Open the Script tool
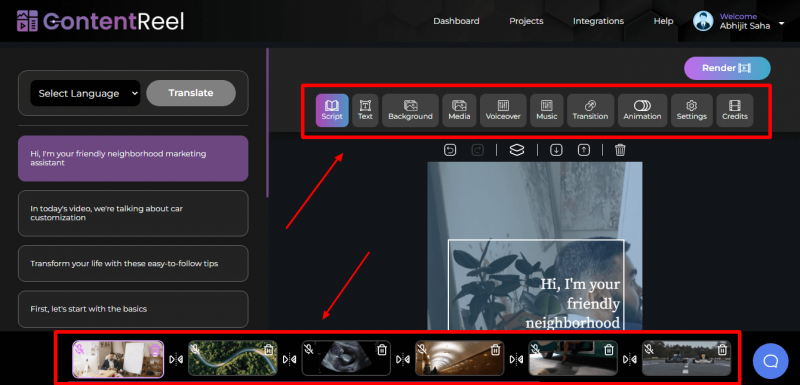Image resolution: width=800 pixels, height=385 pixels. tap(332, 110)
